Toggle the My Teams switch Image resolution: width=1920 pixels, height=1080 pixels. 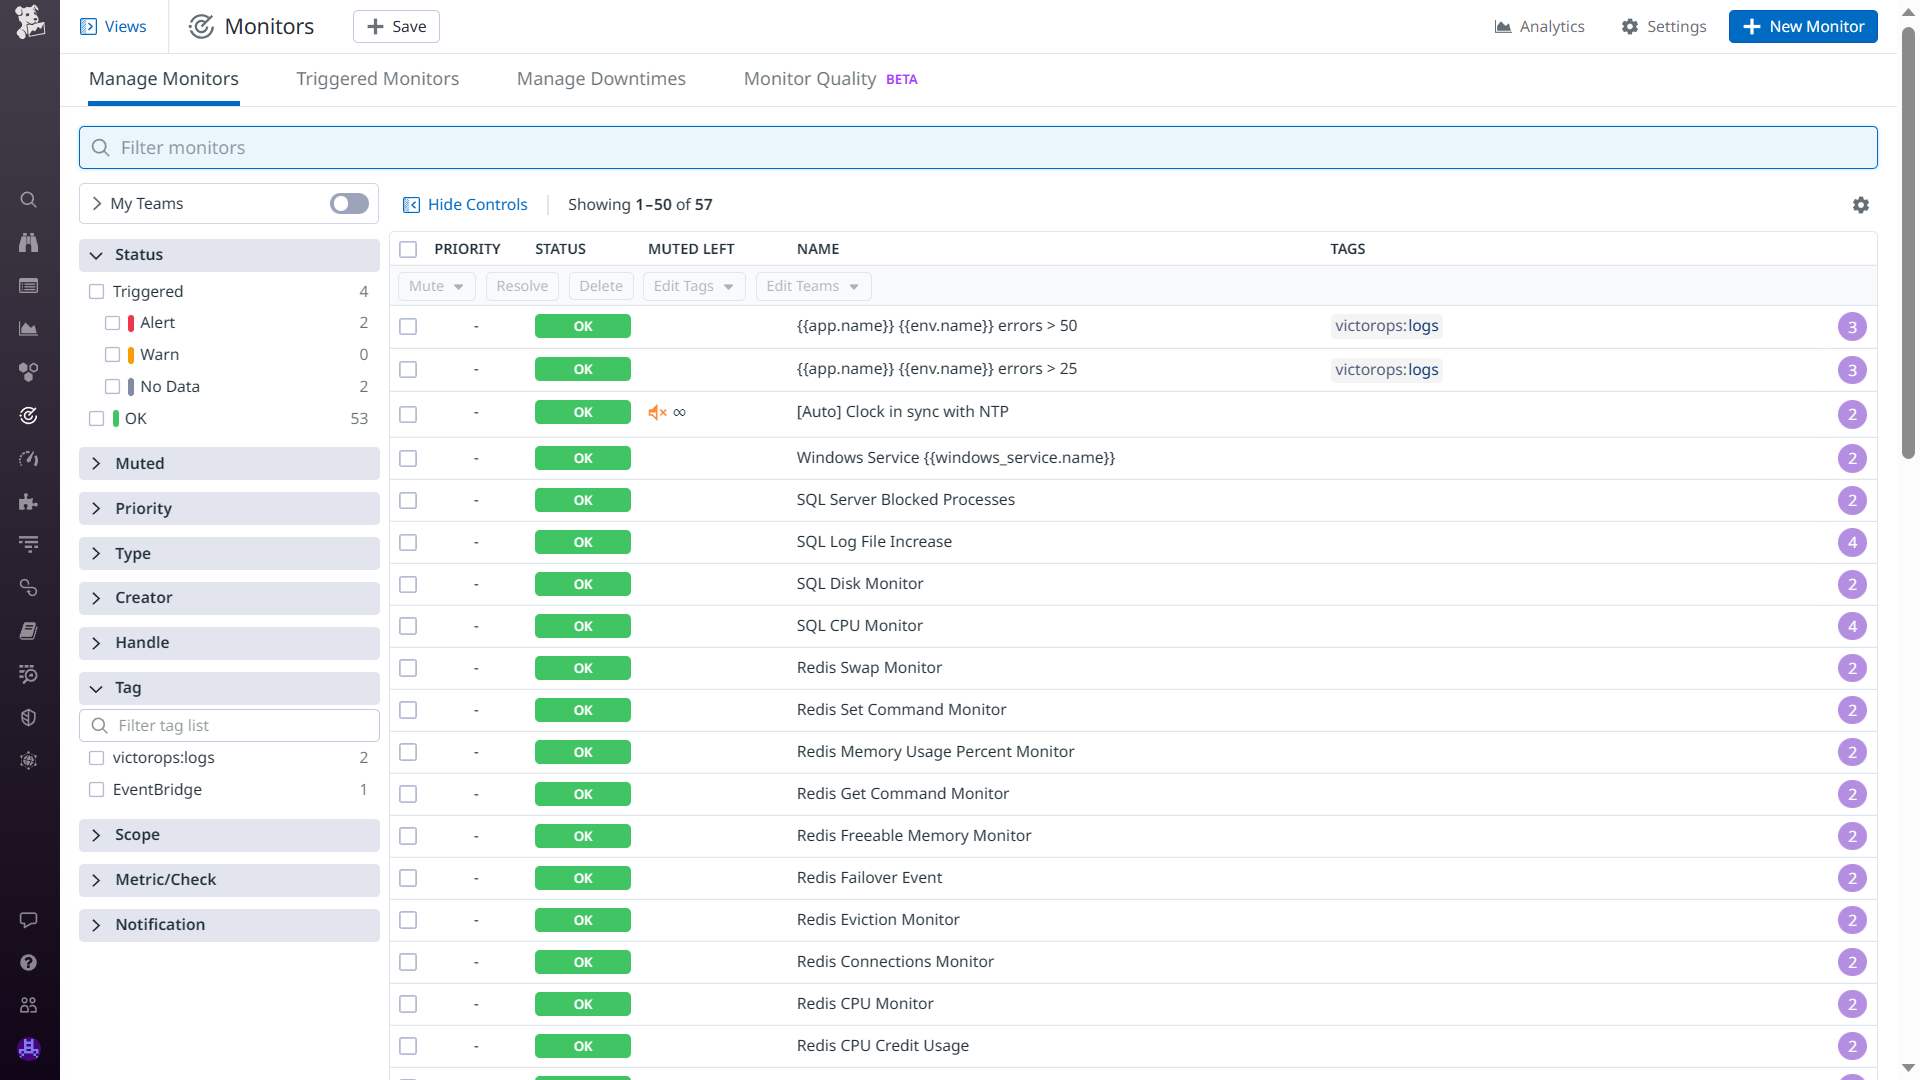point(349,204)
